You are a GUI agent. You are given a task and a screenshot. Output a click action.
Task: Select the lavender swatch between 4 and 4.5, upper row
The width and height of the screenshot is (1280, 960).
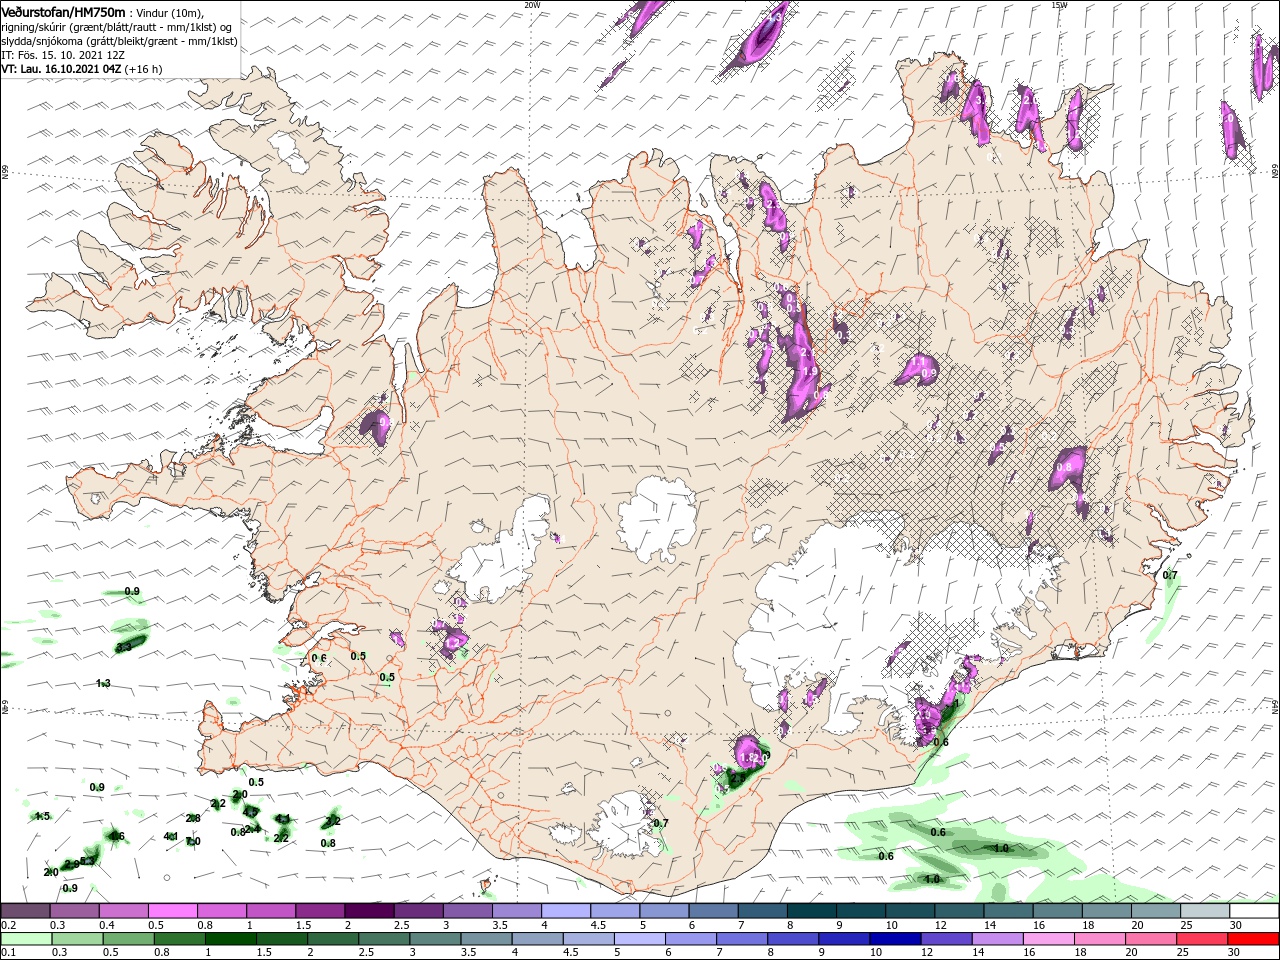coord(565,911)
